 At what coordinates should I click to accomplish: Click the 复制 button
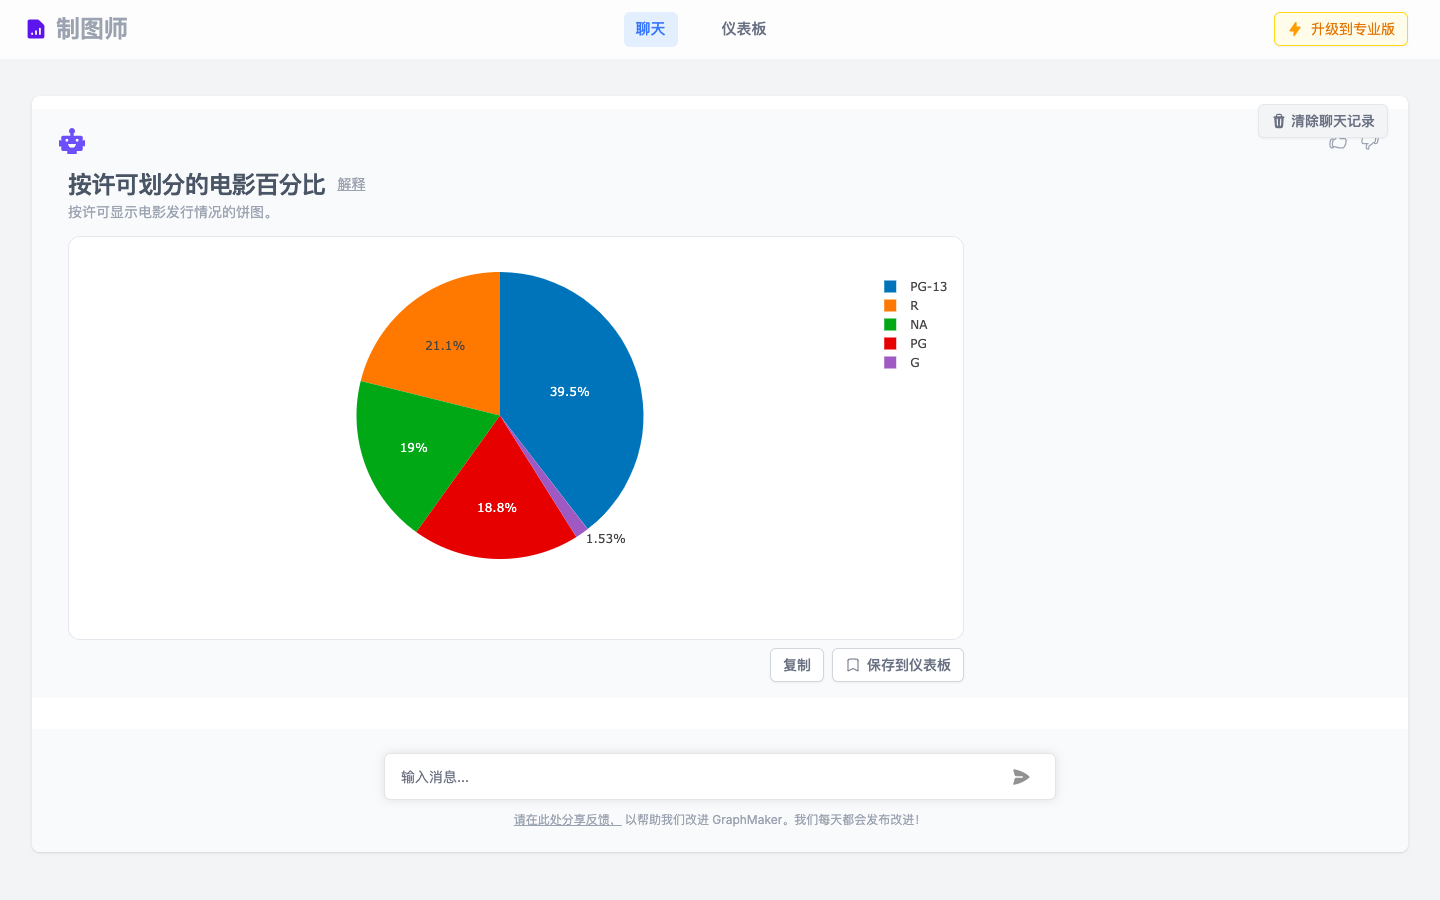796,665
